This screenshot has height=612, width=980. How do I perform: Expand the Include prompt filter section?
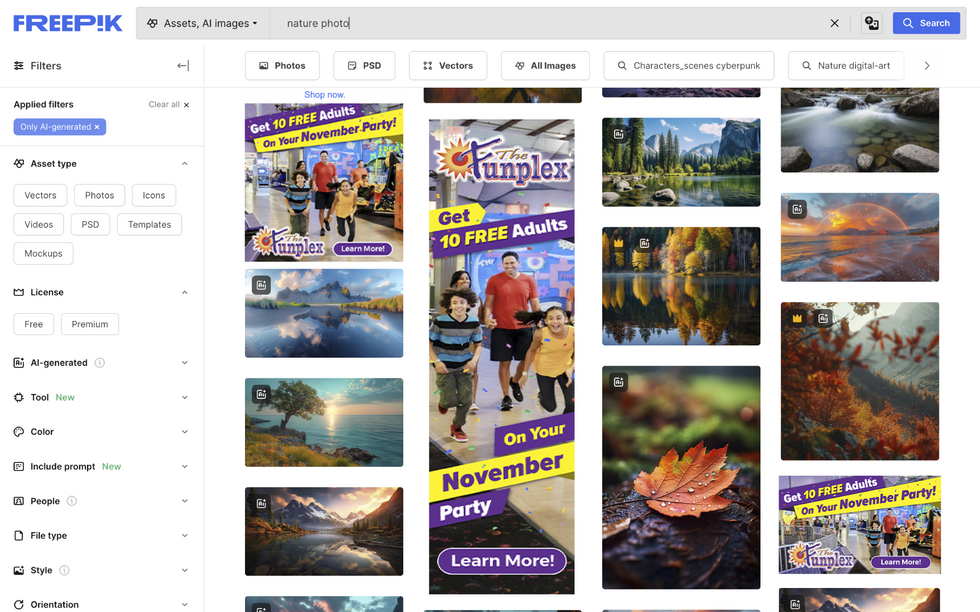[184, 466]
